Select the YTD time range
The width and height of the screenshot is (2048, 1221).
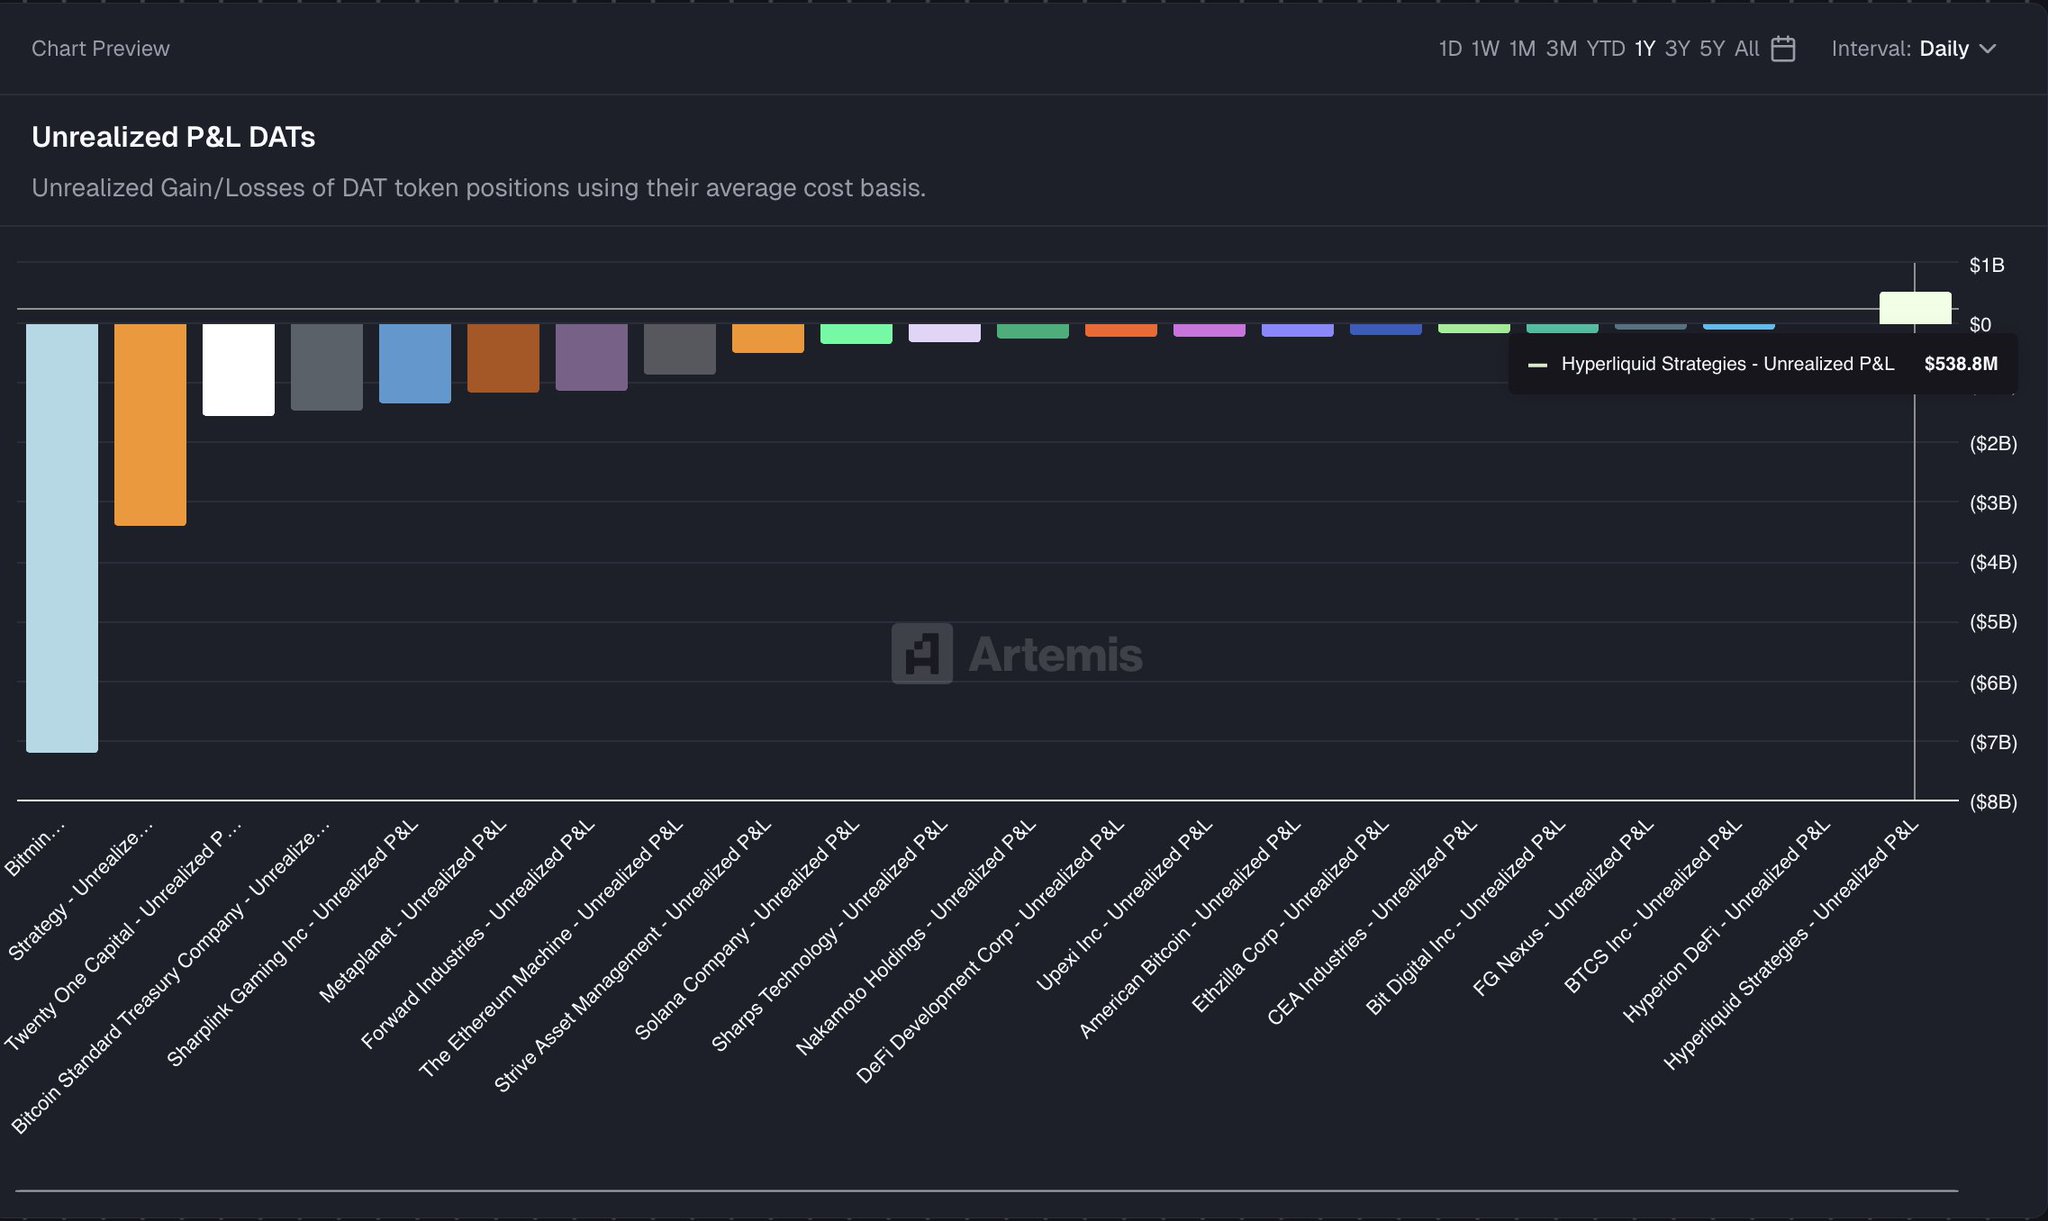[x=1605, y=49]
